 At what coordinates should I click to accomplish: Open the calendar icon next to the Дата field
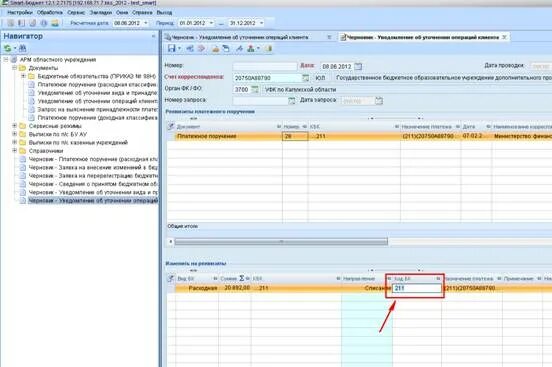point(358,66)
